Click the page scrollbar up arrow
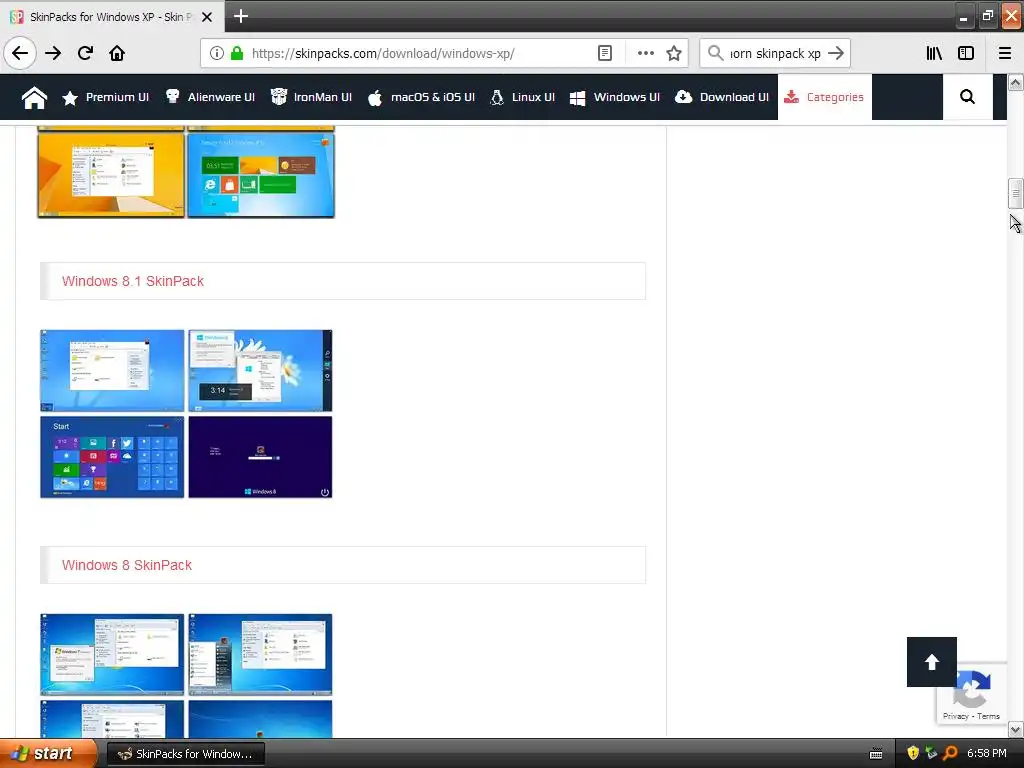This screenshot has width=1024, height=768. (1015, 82)
